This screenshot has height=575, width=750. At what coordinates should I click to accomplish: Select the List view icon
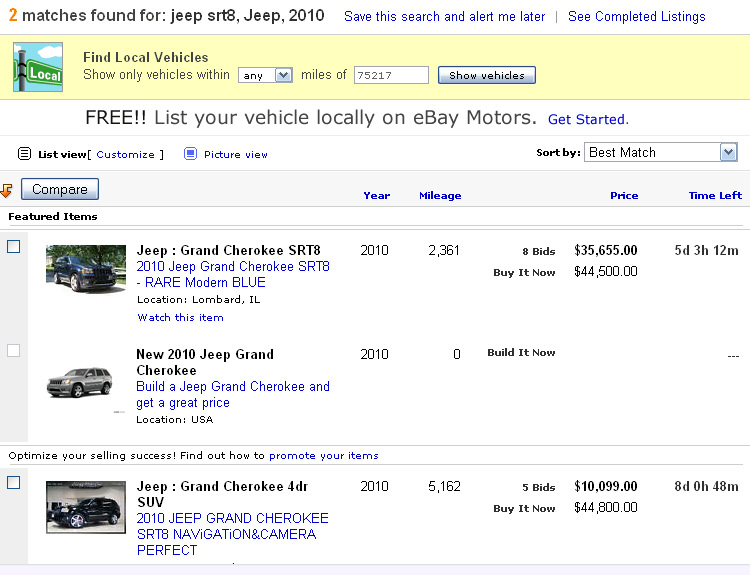[25, 154]
